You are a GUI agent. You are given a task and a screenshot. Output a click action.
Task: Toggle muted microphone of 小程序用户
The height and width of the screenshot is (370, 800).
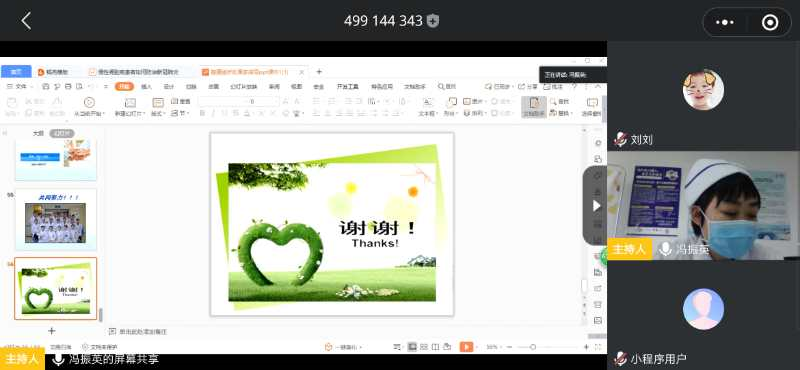[620, 359]
